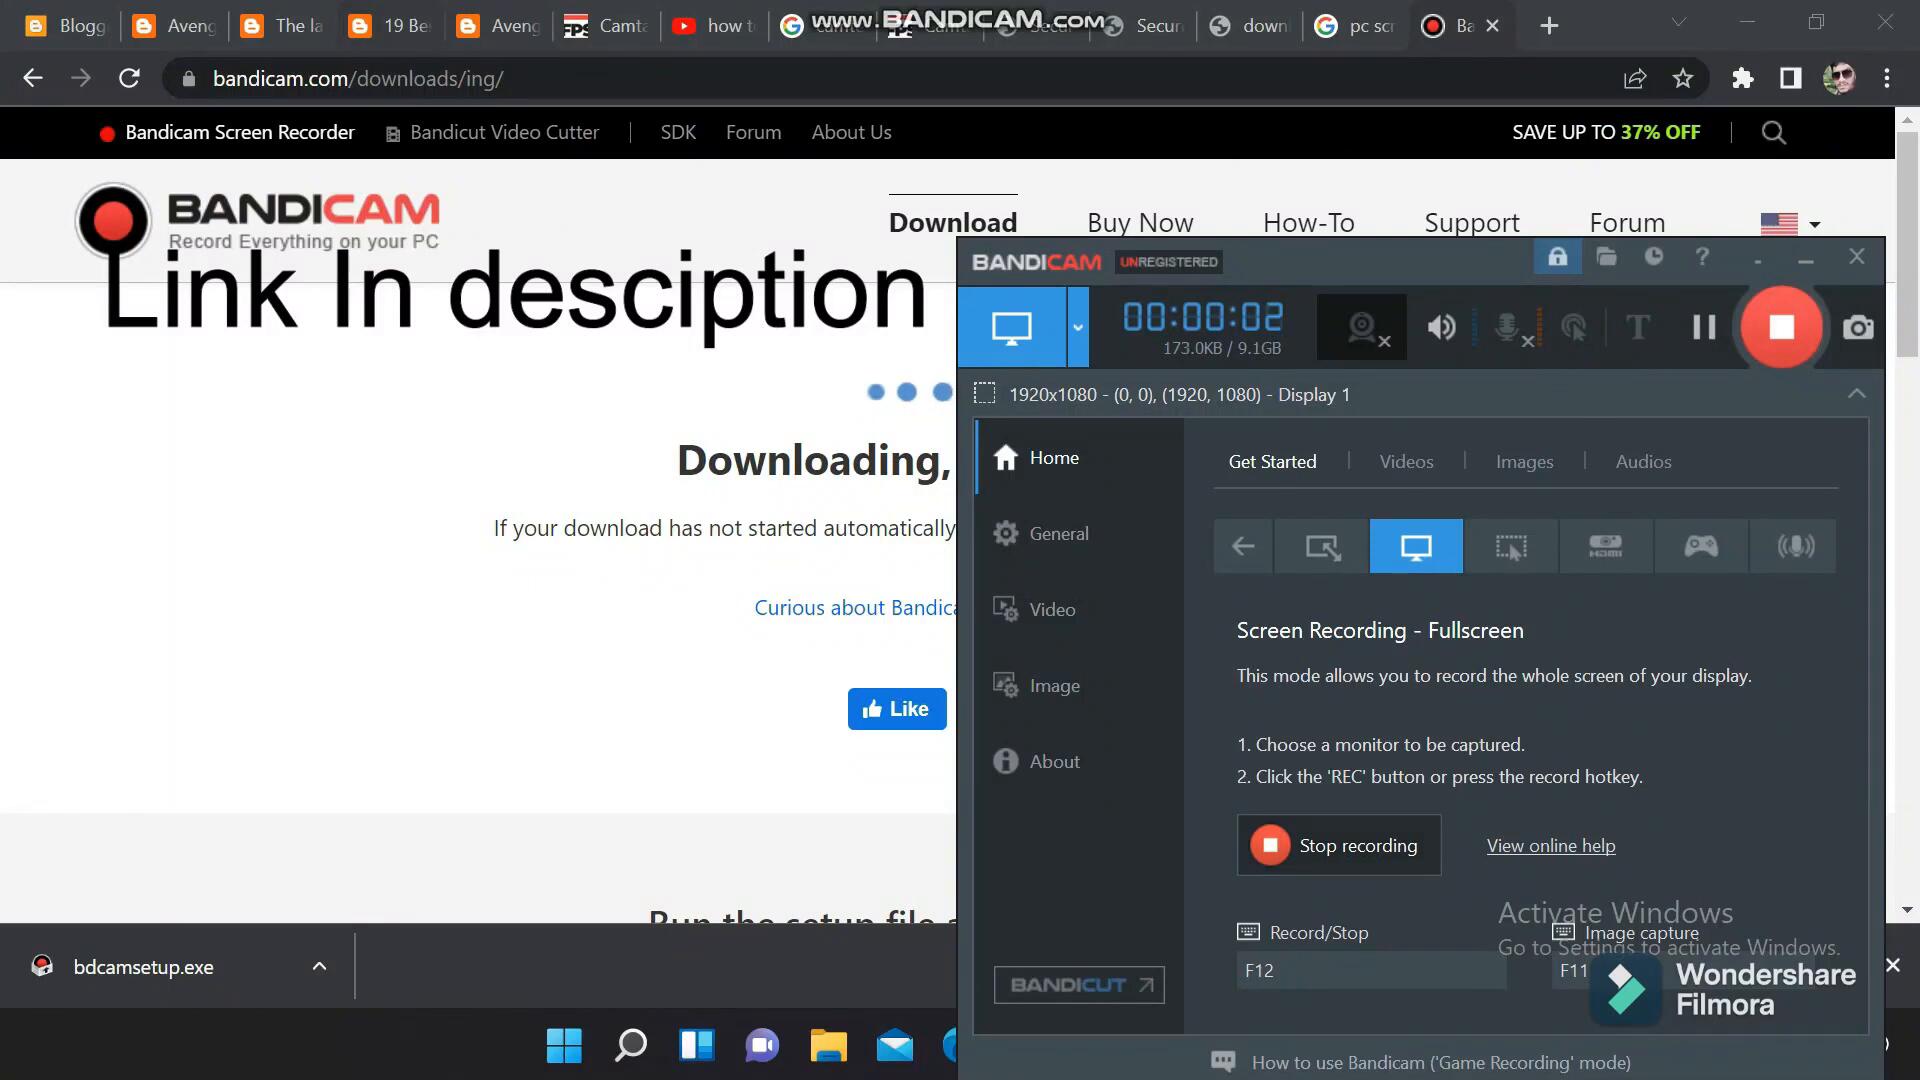Open the output folder icon
This screenshot has height=1080, width=1920.
[x=1606, y=257]
